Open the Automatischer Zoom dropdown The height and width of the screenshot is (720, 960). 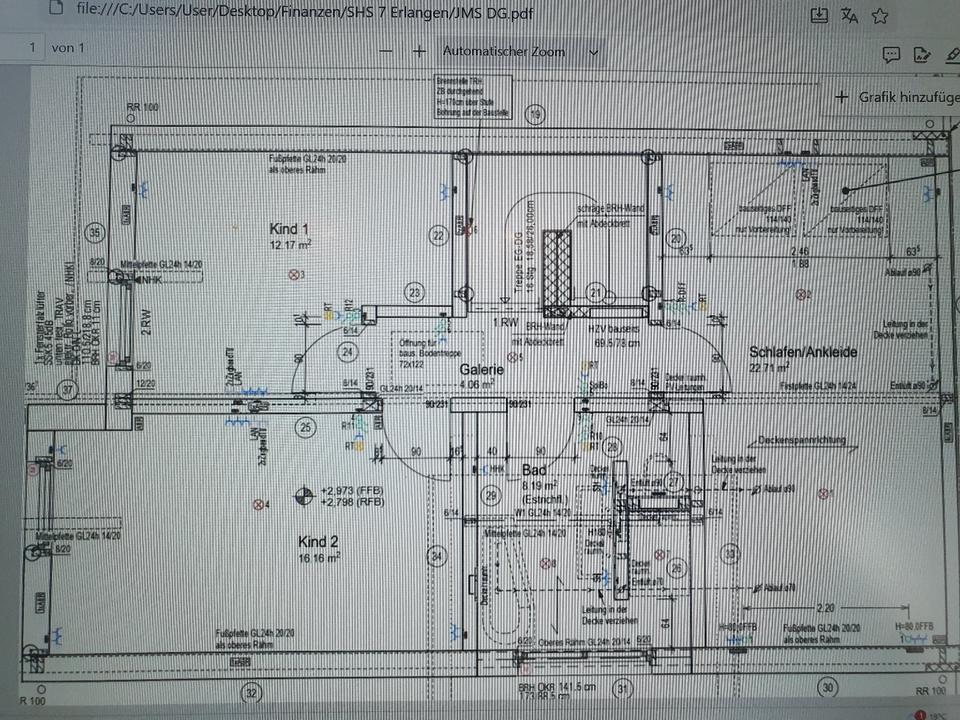520,51
